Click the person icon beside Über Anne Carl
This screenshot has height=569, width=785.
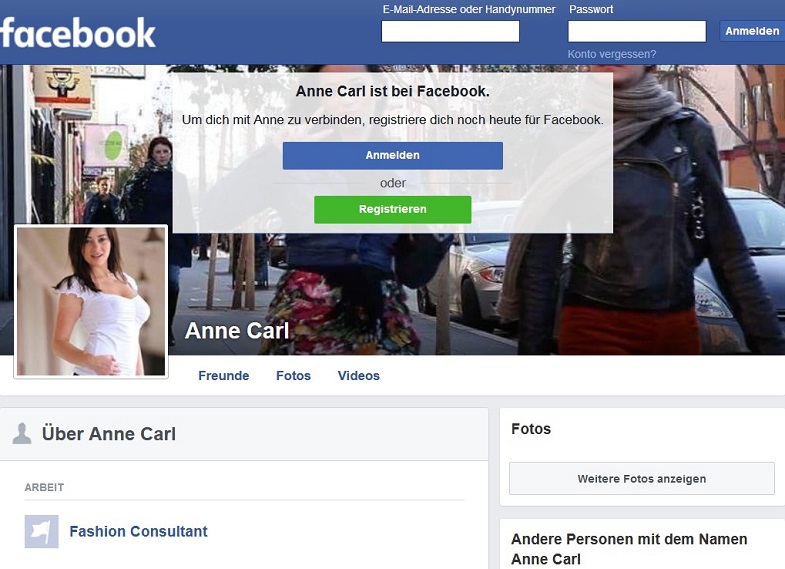coord(22,433)
